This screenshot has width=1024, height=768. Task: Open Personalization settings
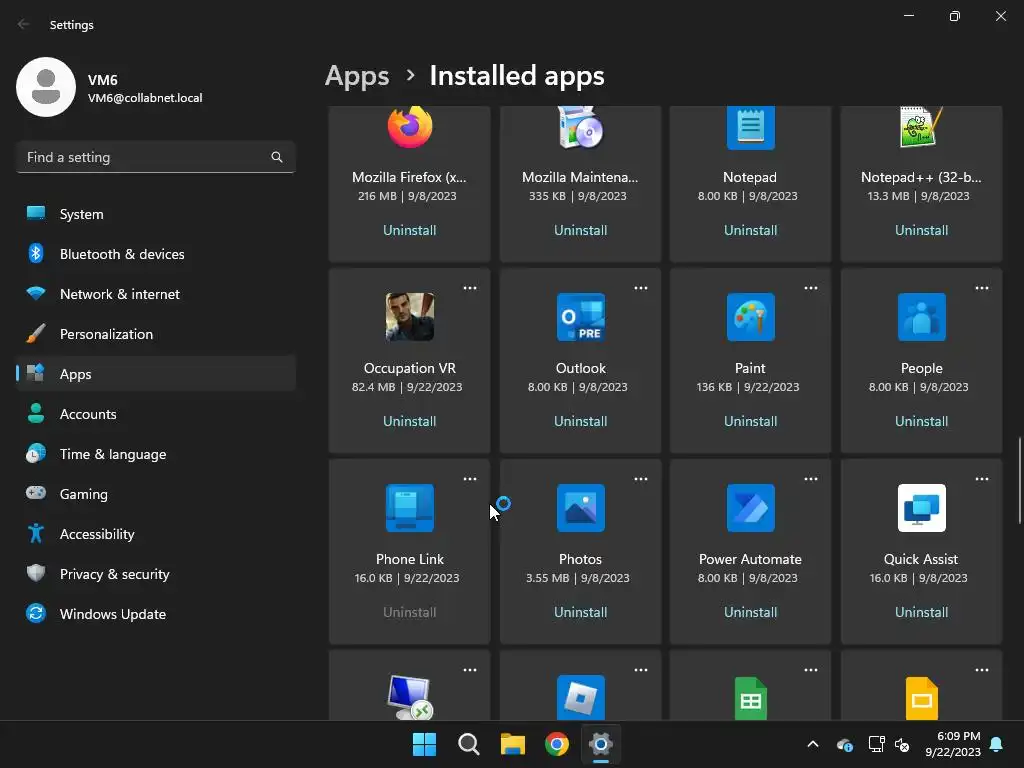pyautogui.click(x=156, y=334)
